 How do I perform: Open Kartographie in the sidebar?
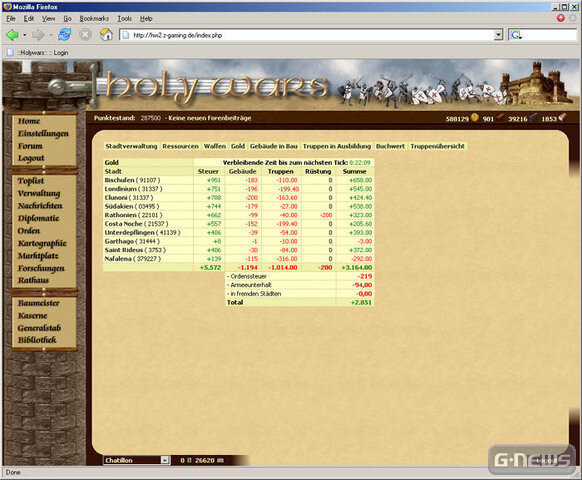(42, 244)
